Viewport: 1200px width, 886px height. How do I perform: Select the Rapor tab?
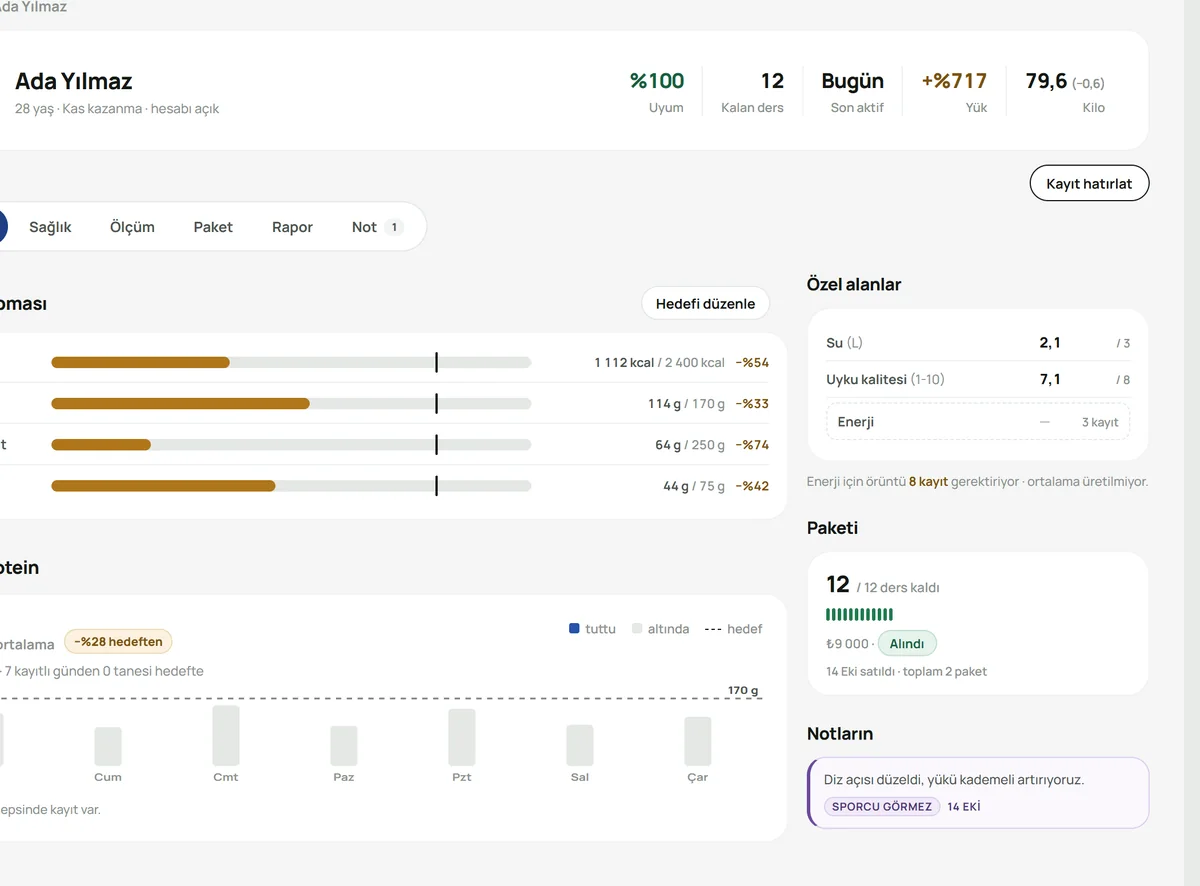pos(292,227)
